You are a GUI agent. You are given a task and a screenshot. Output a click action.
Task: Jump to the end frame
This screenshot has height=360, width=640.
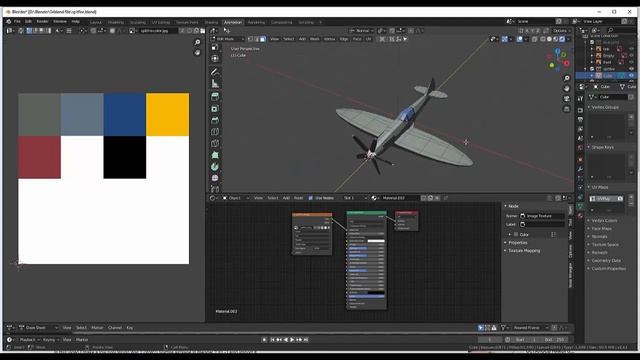[306, 340]
